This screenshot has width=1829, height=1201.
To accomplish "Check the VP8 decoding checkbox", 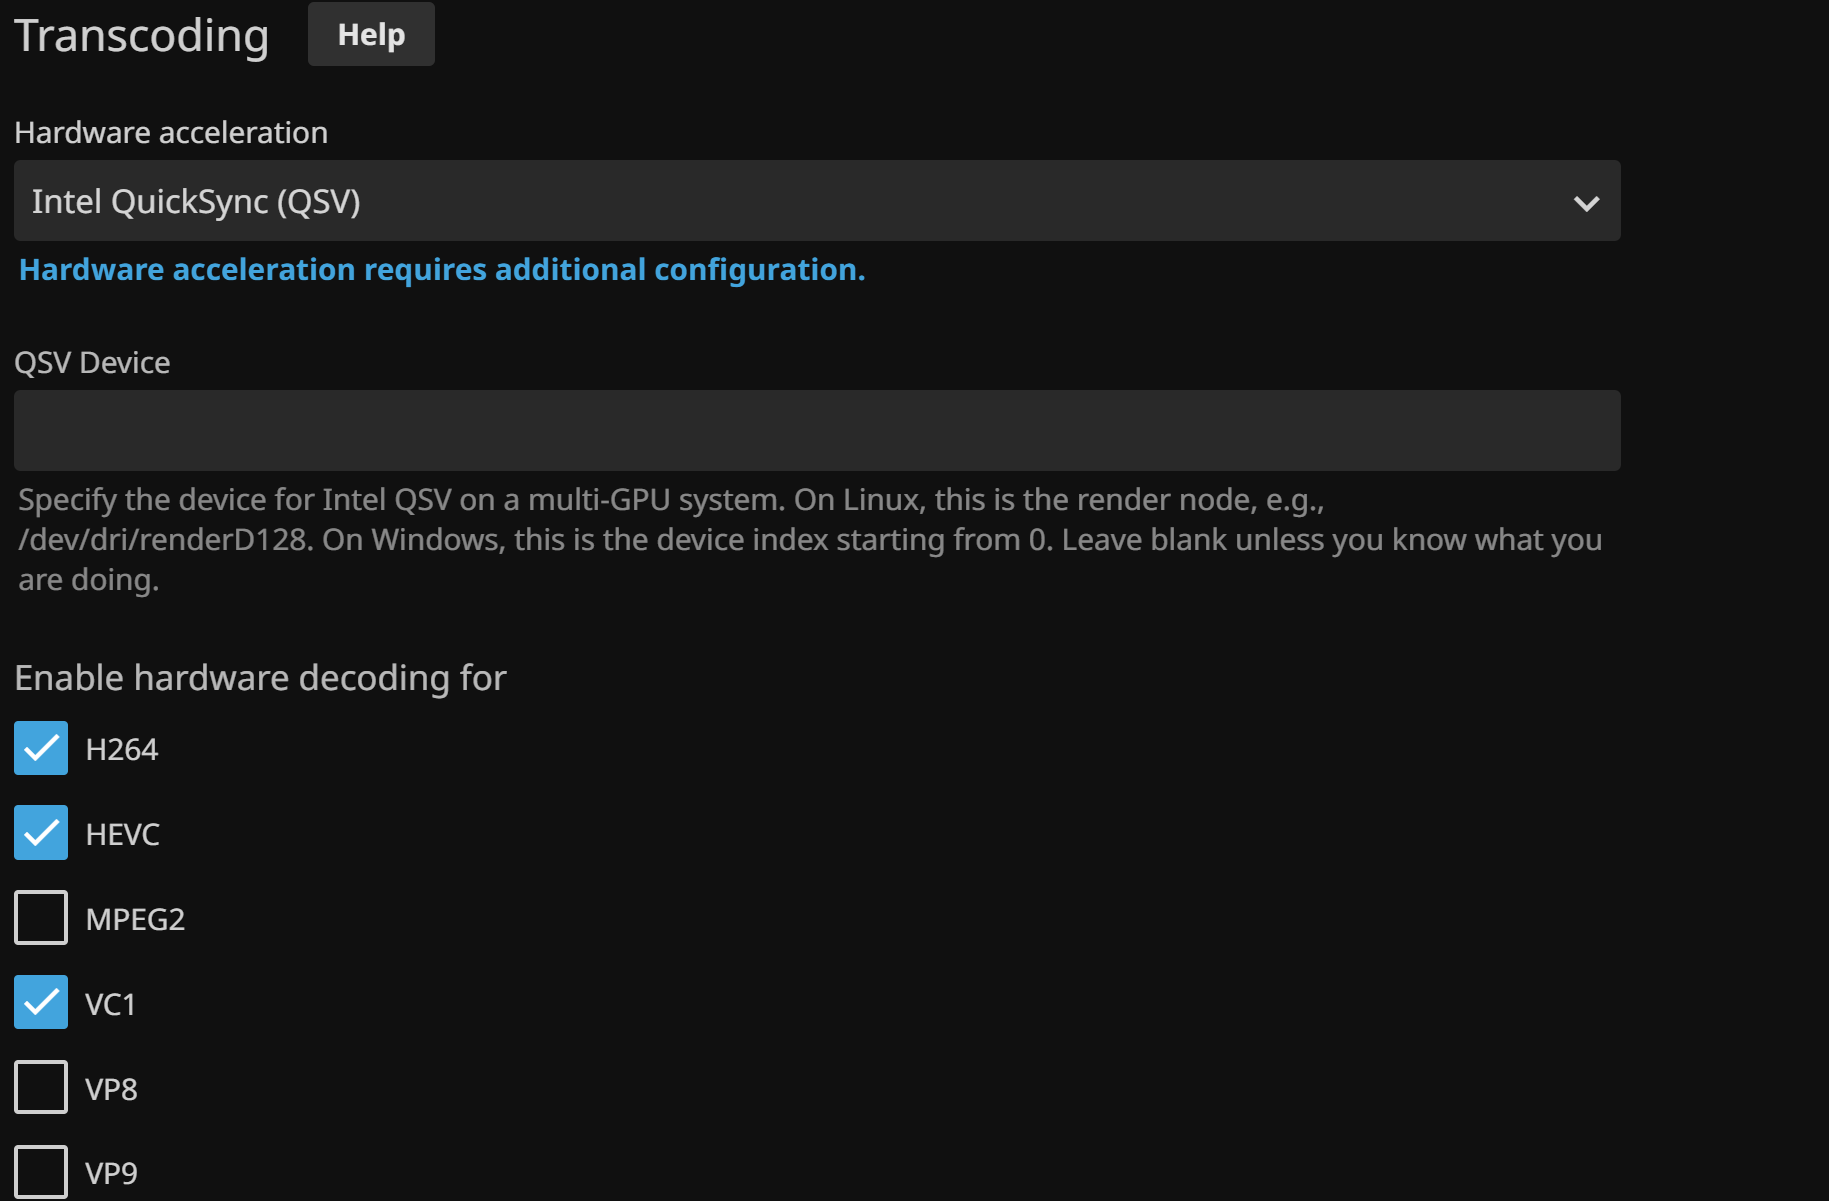I will (x=41, y=1087).
